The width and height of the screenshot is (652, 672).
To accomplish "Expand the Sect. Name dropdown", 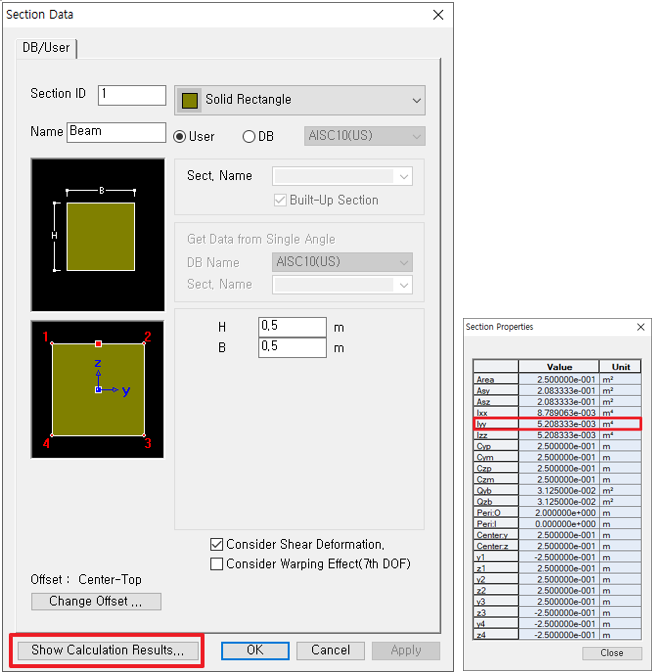I will (x=404, y=176).
